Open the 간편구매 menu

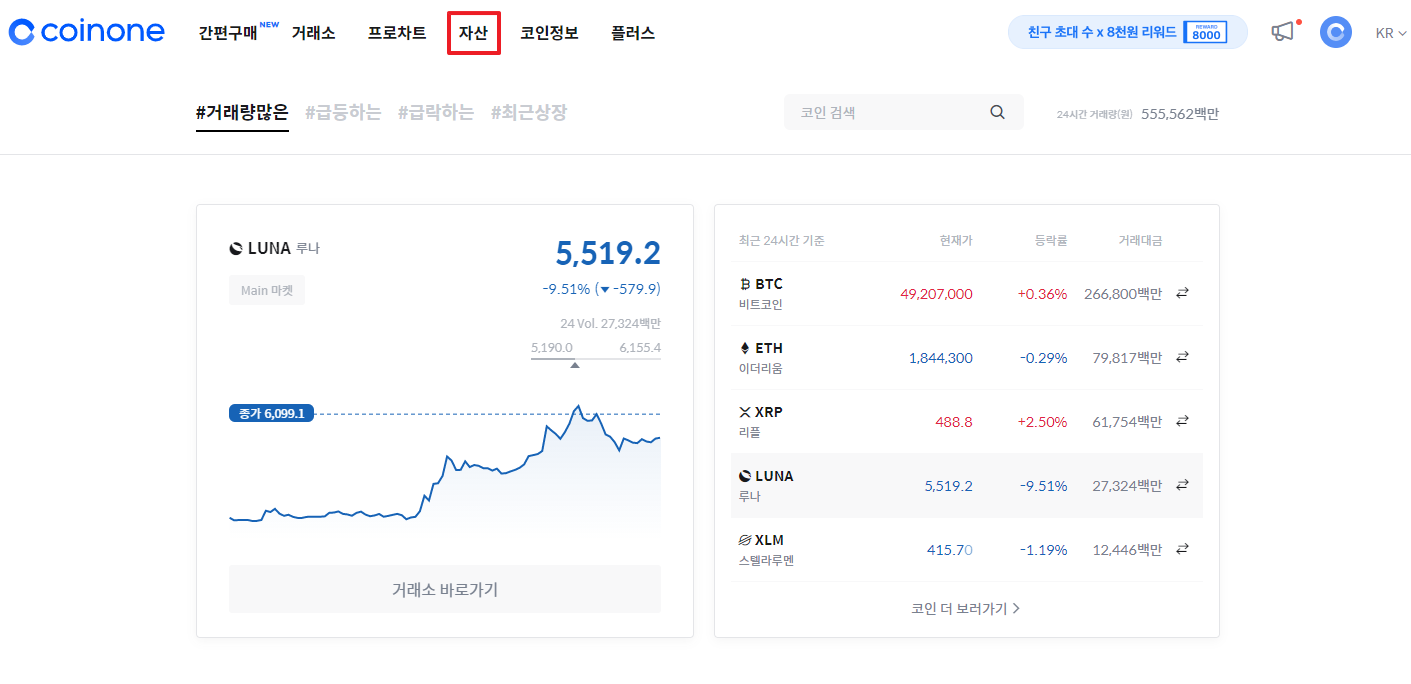coord(228,33)
